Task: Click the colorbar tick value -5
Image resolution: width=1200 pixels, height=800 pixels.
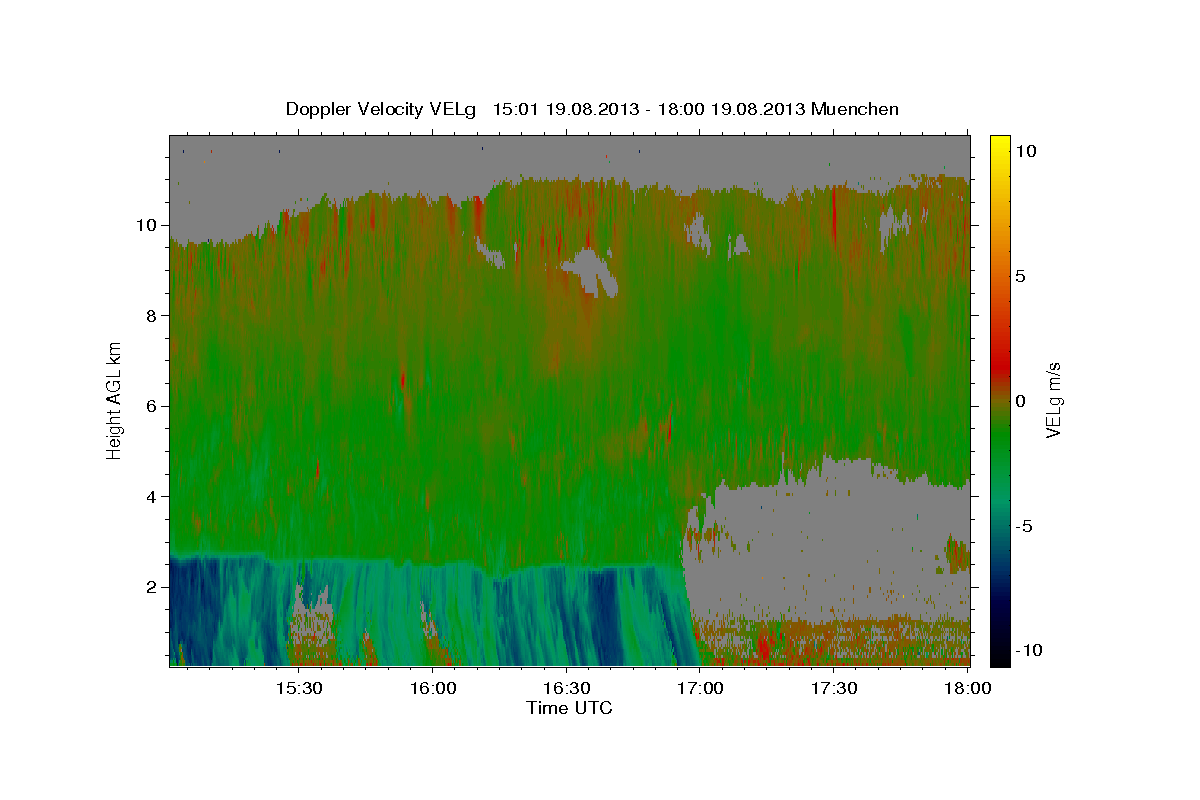Action: [1025, 525]
